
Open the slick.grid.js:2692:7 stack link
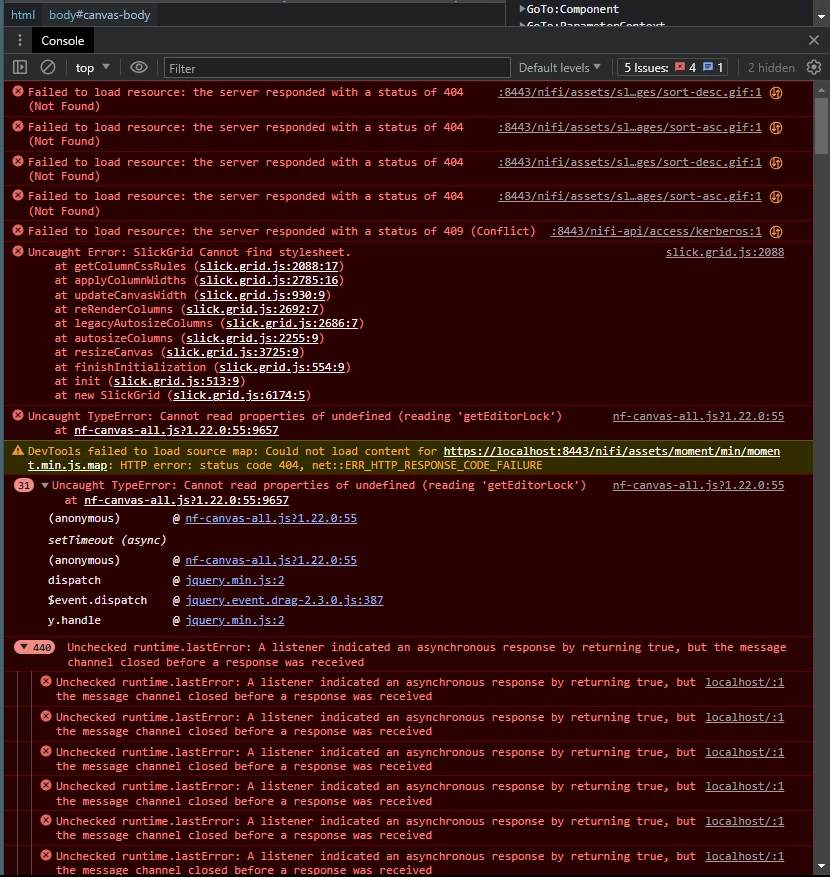[x=252, y=309]
